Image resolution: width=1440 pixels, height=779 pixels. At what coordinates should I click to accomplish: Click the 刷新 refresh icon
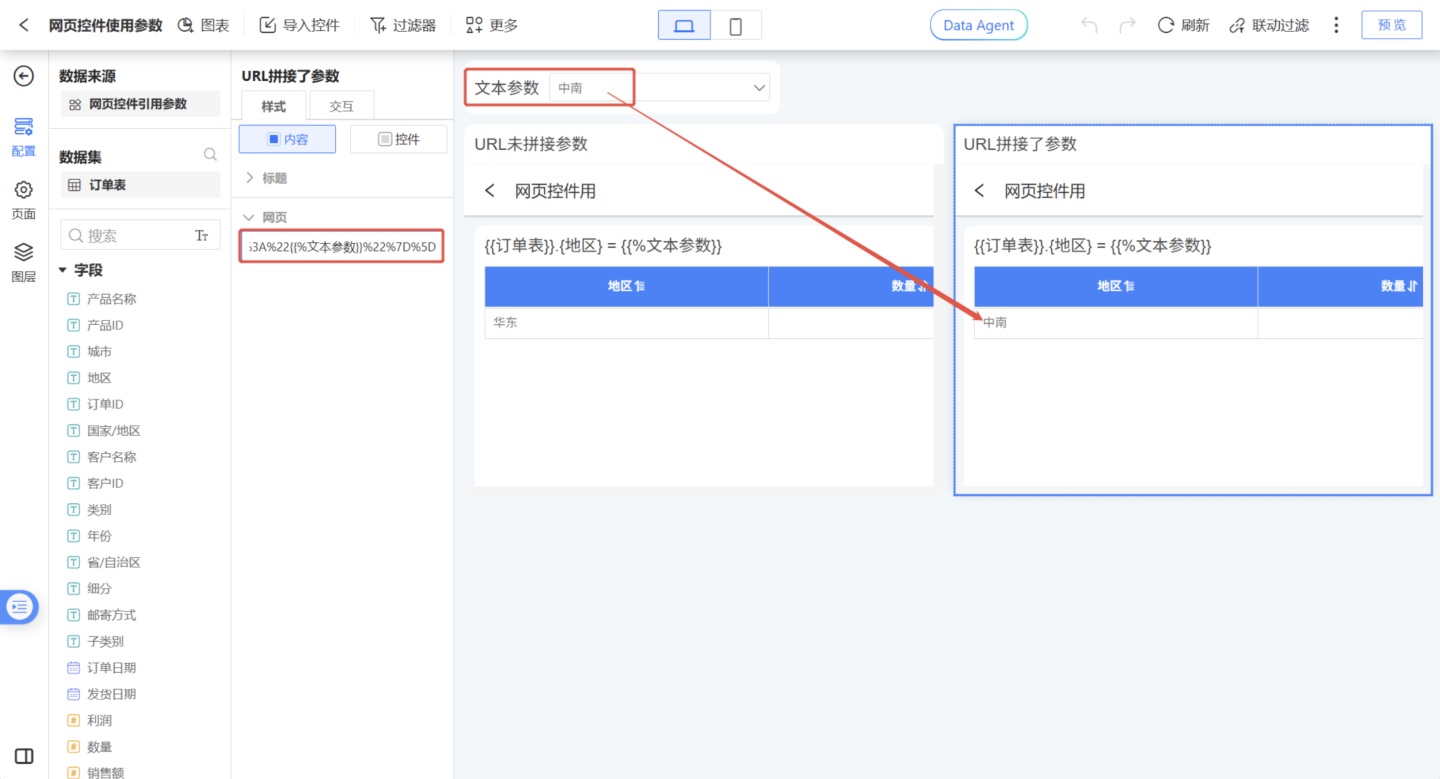1166,25
